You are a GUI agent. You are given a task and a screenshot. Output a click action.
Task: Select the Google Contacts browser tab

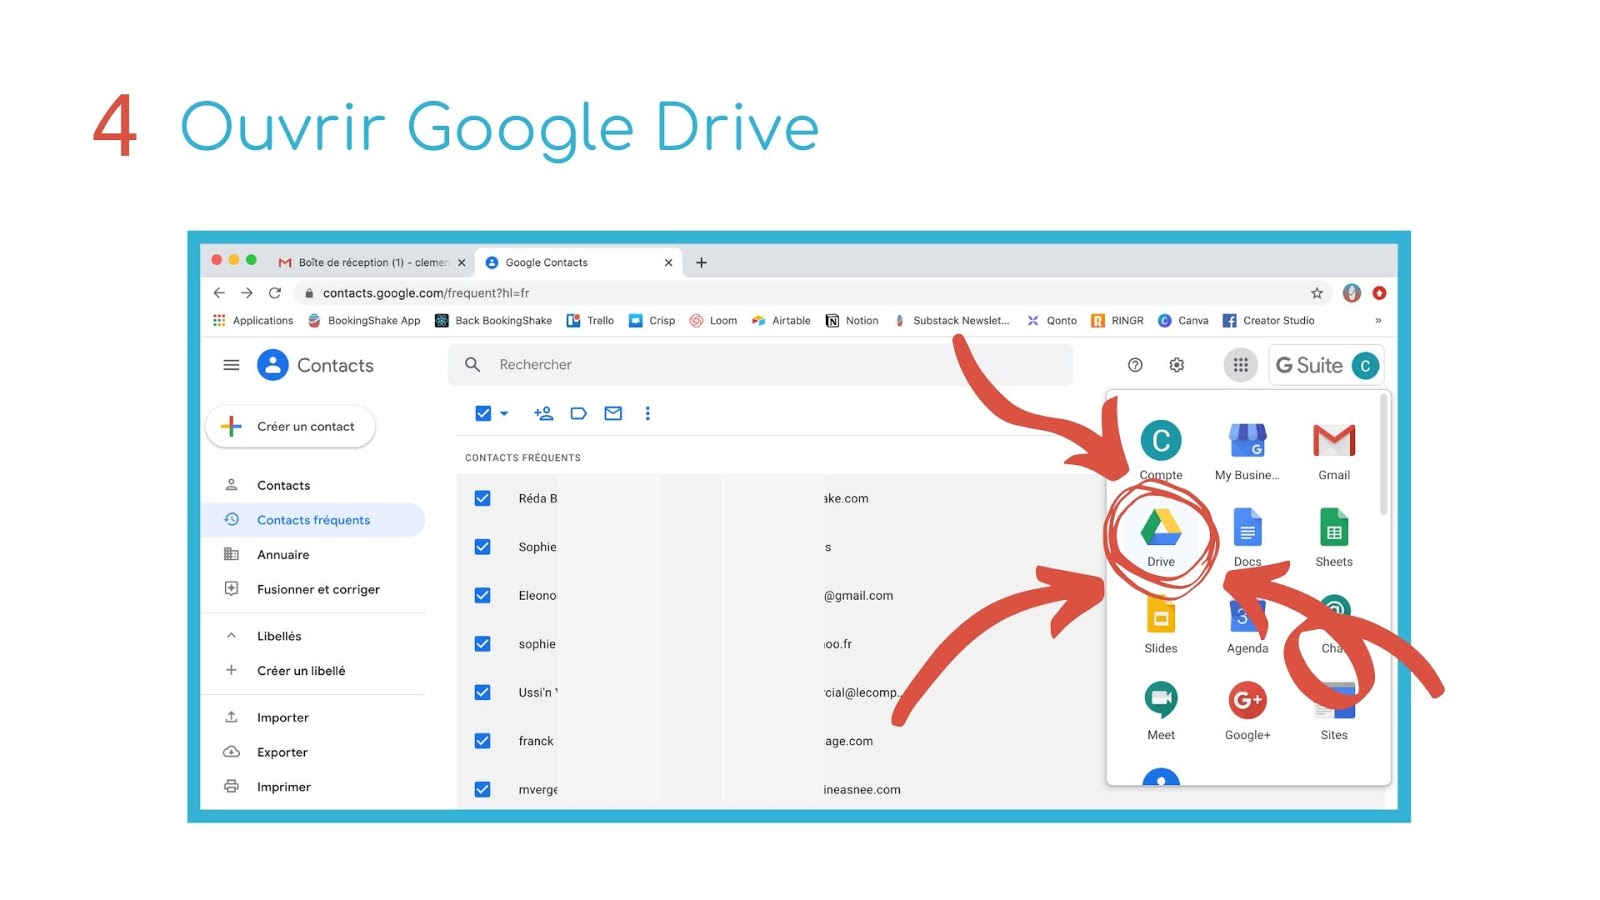[x=578, y=263]
